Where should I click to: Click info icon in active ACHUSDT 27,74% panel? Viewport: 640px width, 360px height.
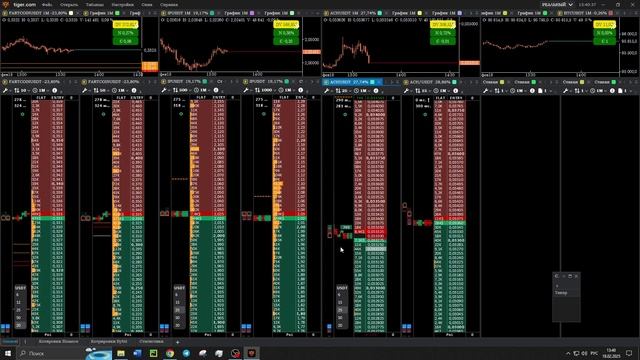coord(376,91)
